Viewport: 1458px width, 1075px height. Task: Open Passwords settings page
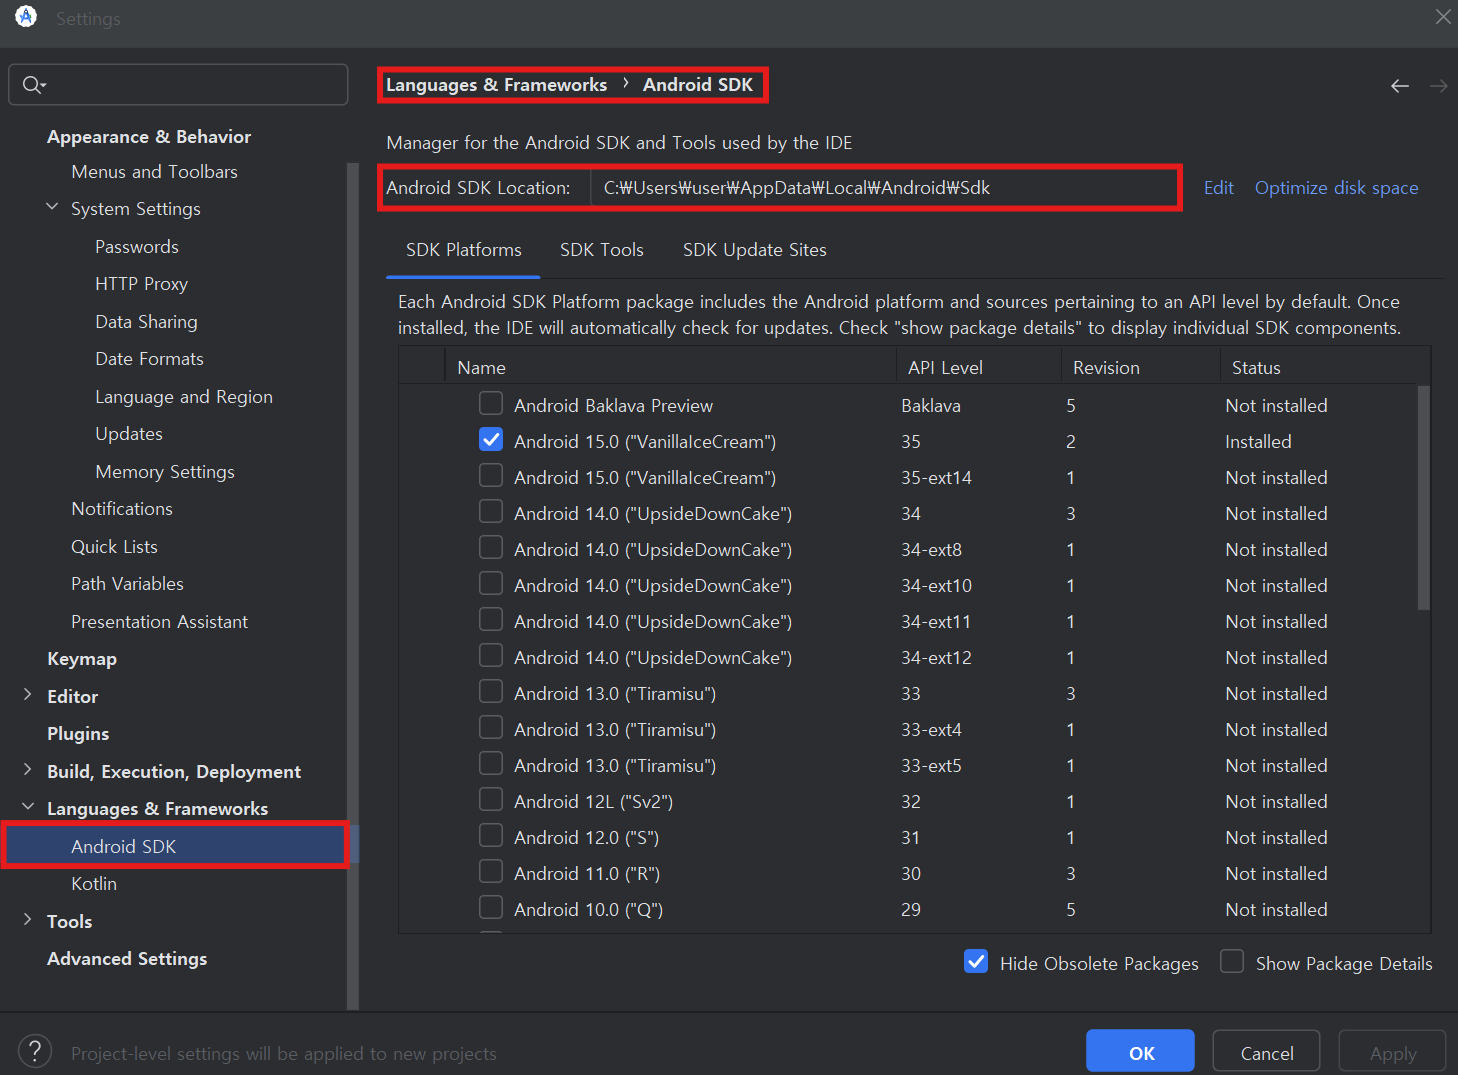pyautogui.click(x=137, y=247)
